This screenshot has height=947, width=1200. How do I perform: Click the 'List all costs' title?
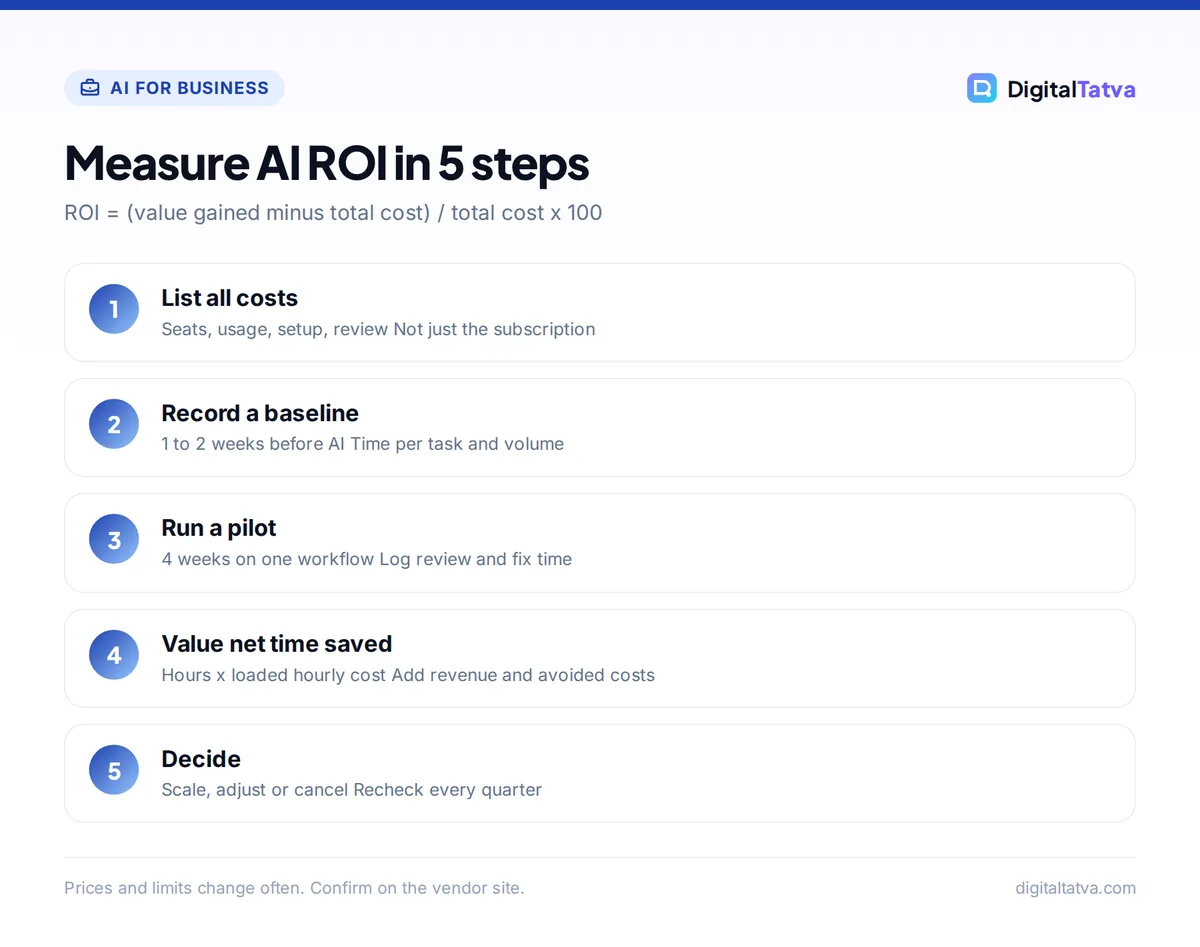click(230, 298)
